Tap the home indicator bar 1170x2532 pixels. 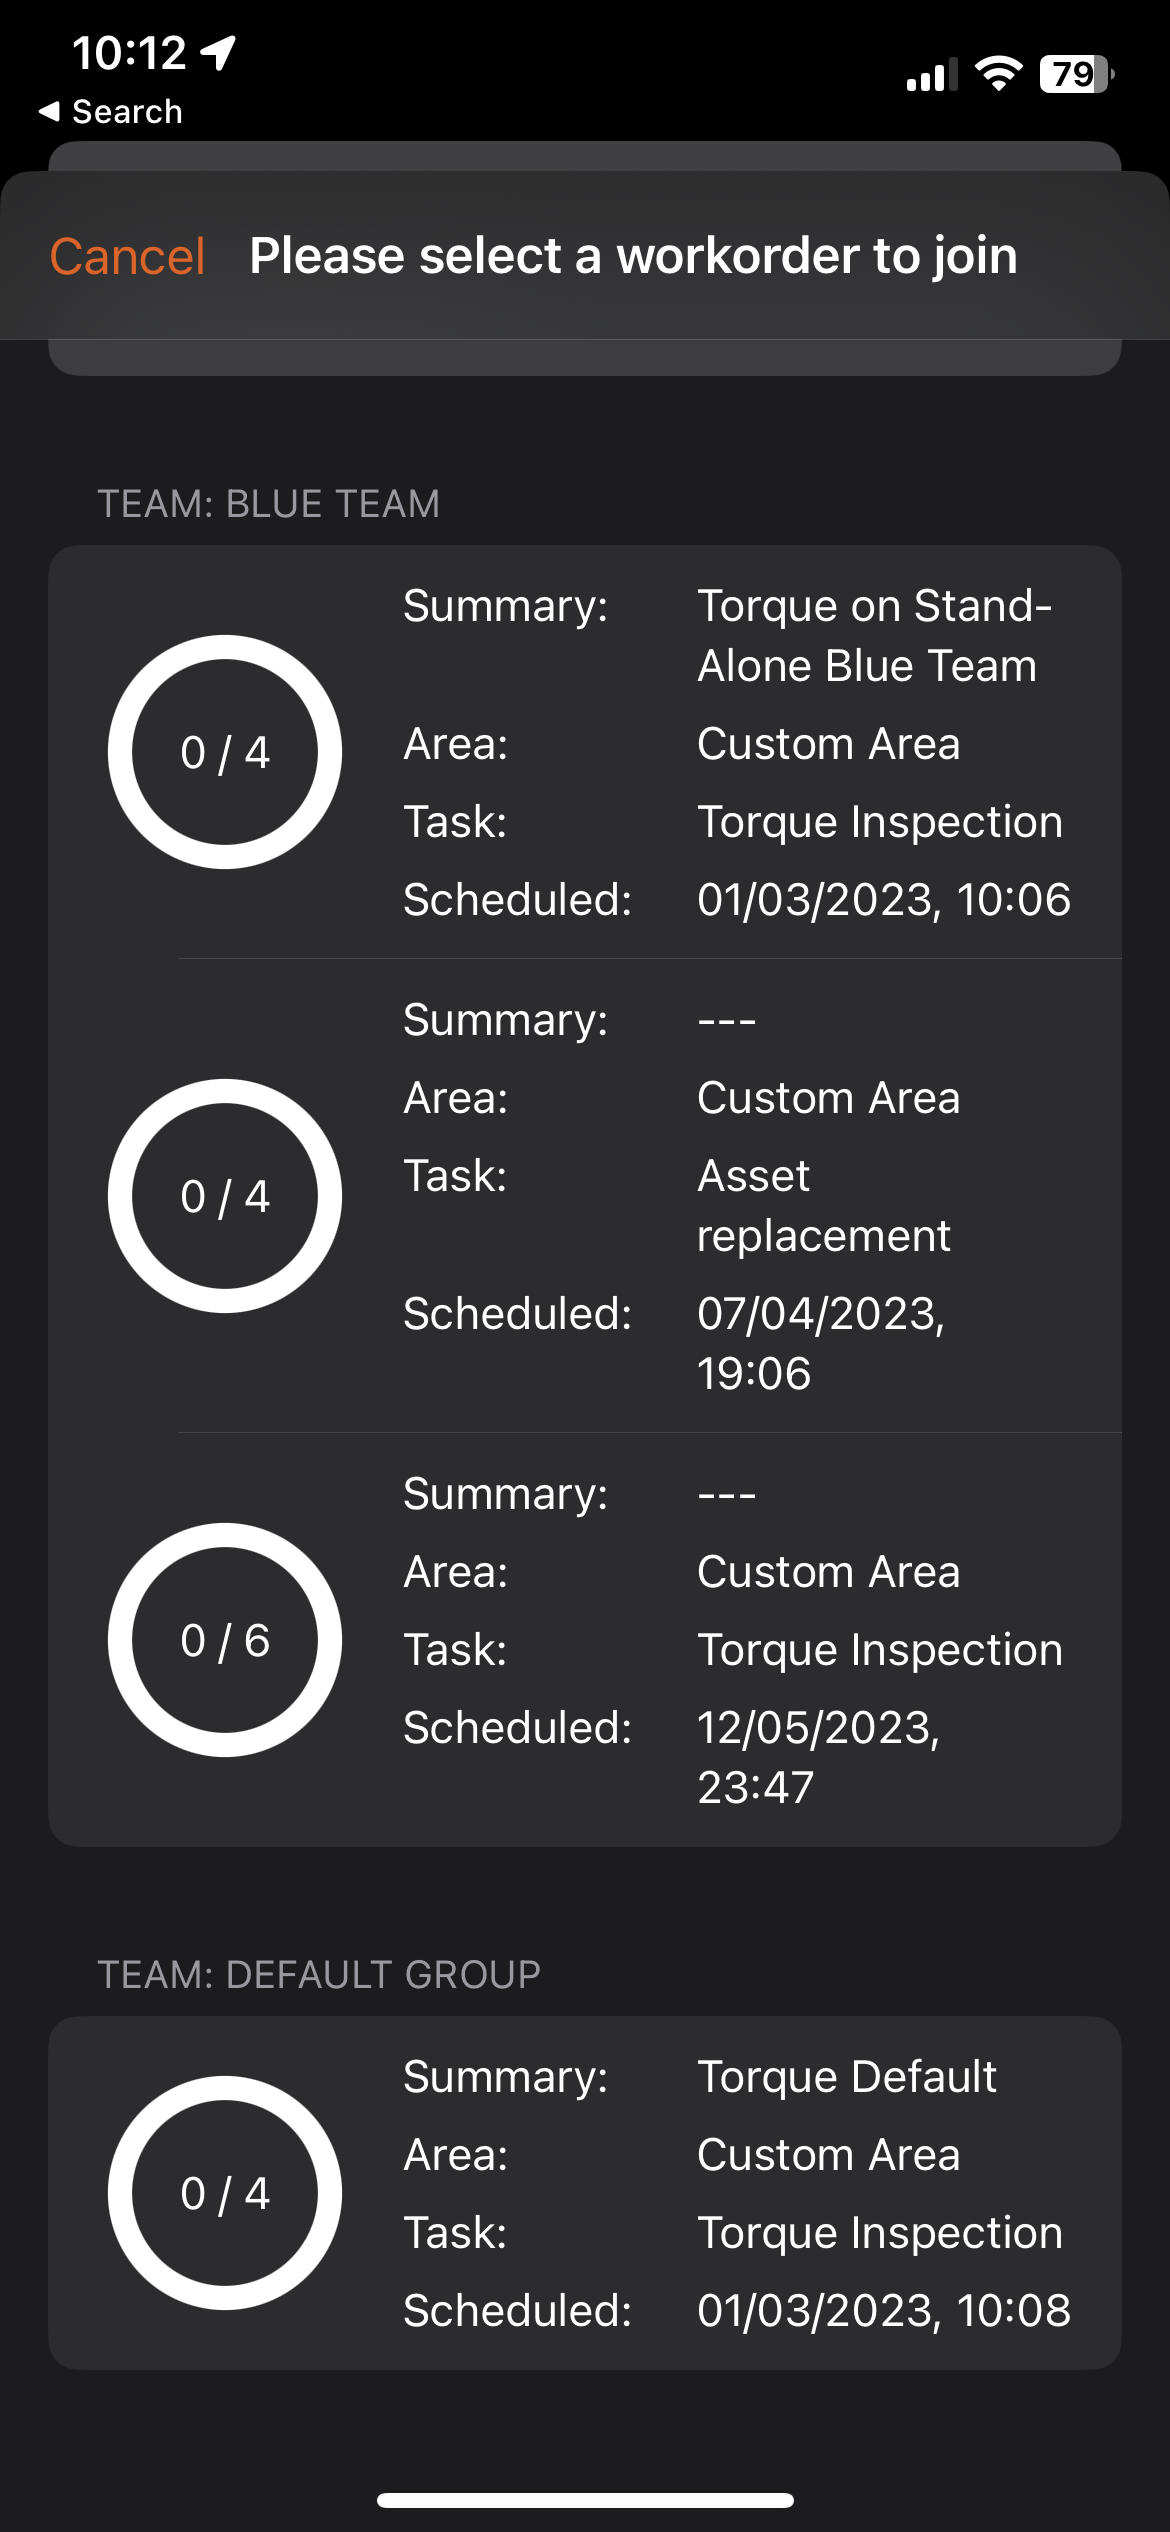tap(585, 2500)
